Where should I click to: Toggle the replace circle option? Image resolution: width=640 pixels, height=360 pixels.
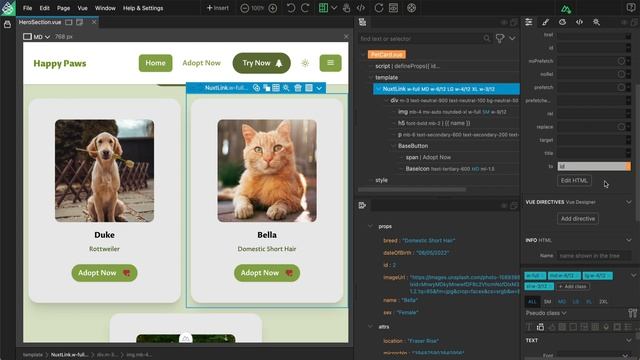pyautogui.click(x=621, y=127)
